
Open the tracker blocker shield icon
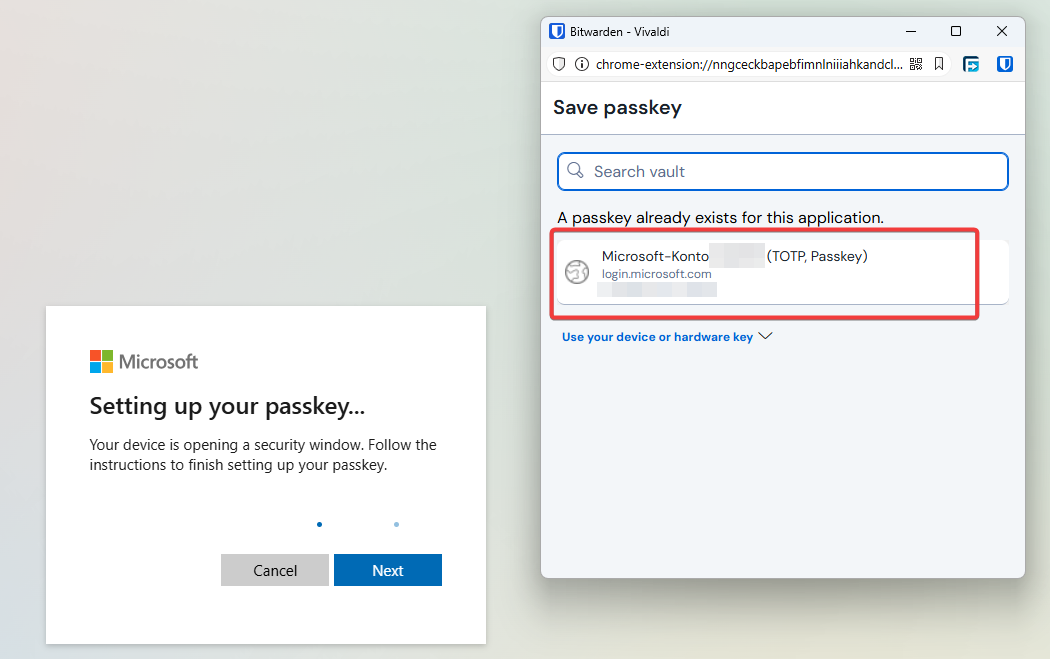tap(559, 64)
